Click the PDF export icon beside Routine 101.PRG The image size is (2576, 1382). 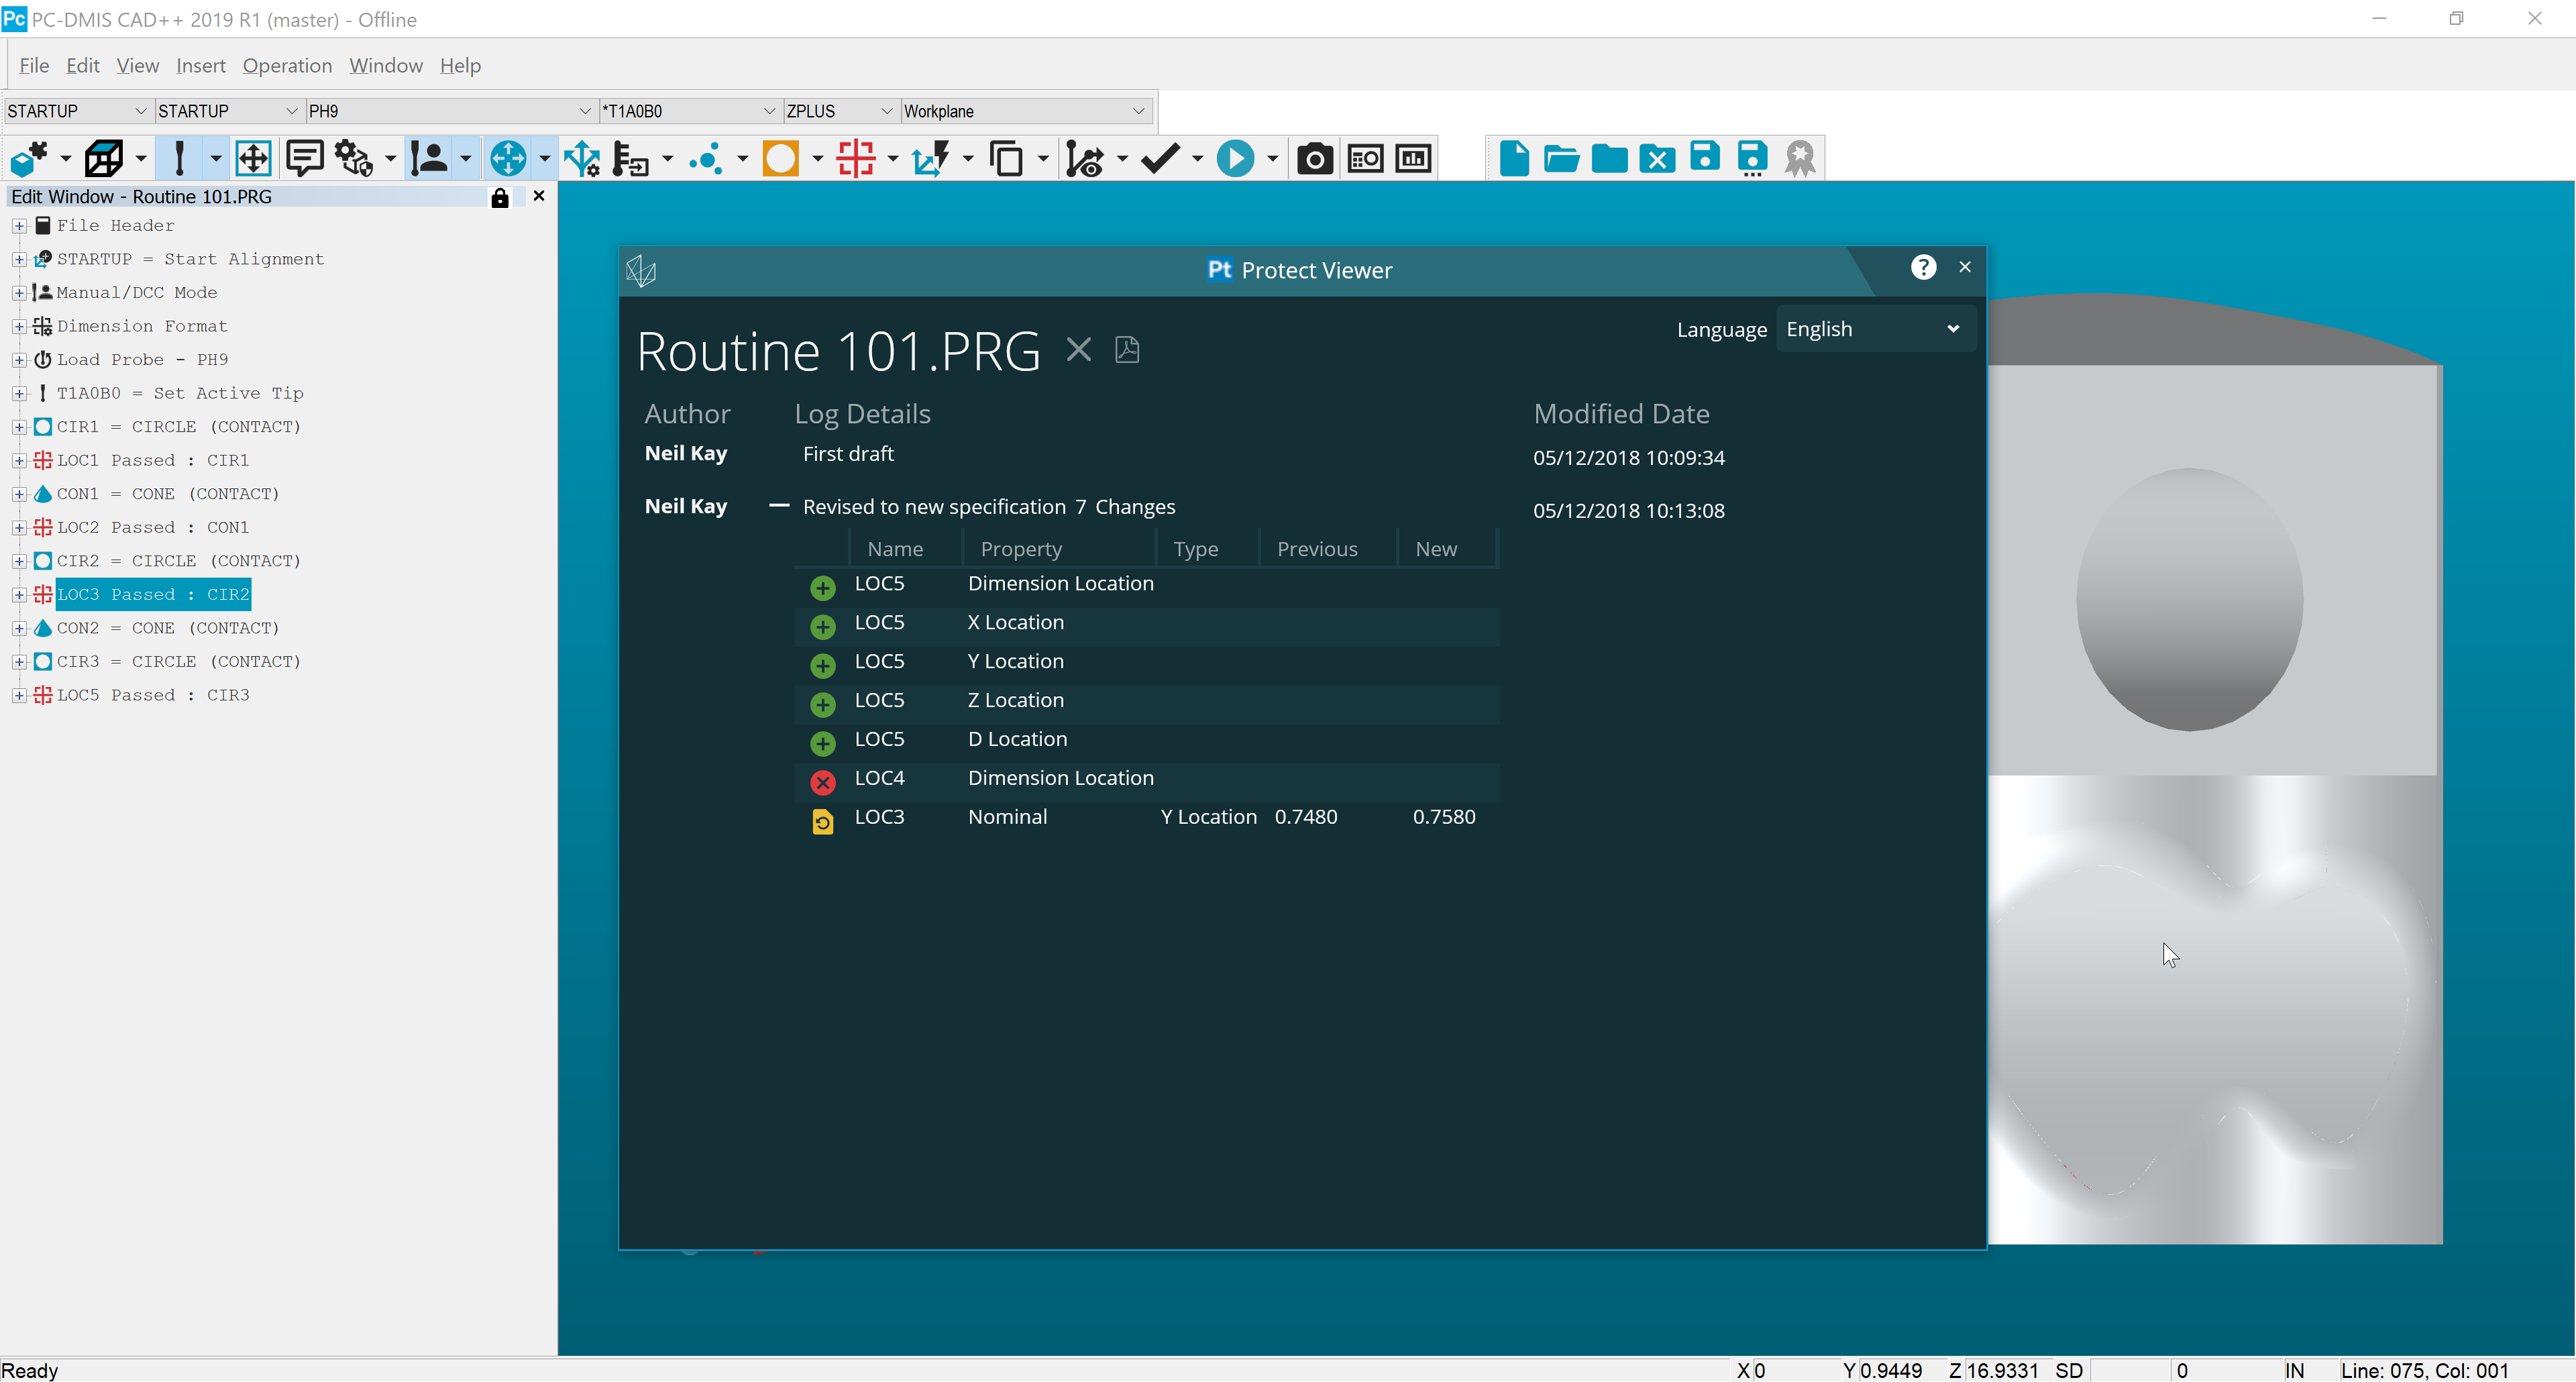click(1127, 349)
